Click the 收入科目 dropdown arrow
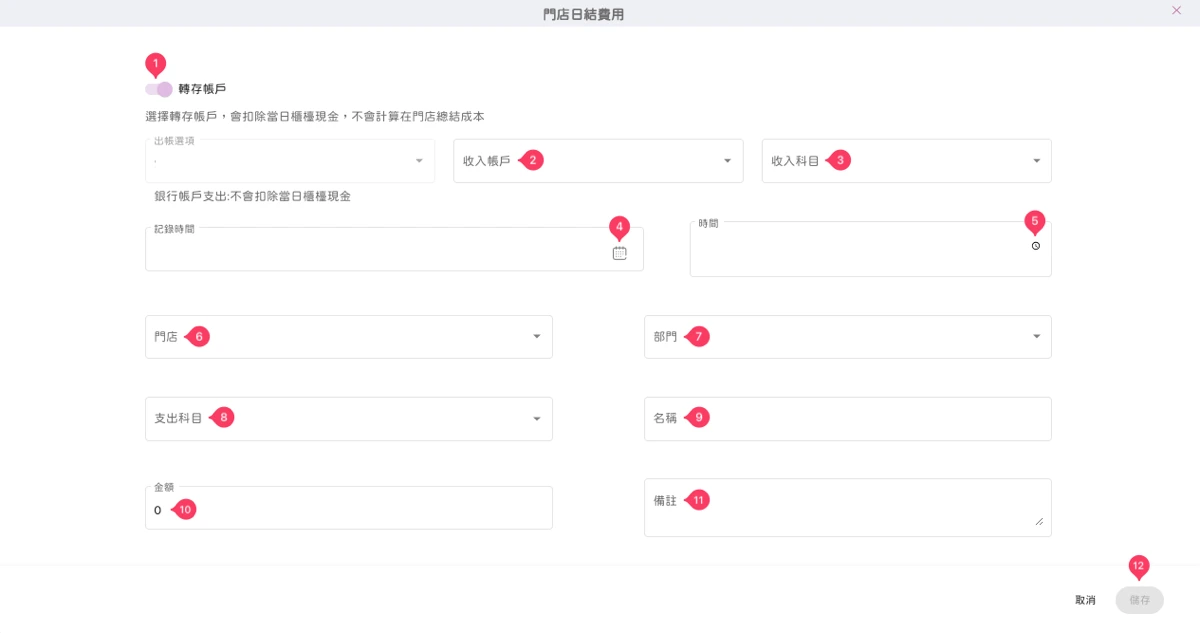The height and width of the screenshot is (633, 1200). coord(1036,161)
